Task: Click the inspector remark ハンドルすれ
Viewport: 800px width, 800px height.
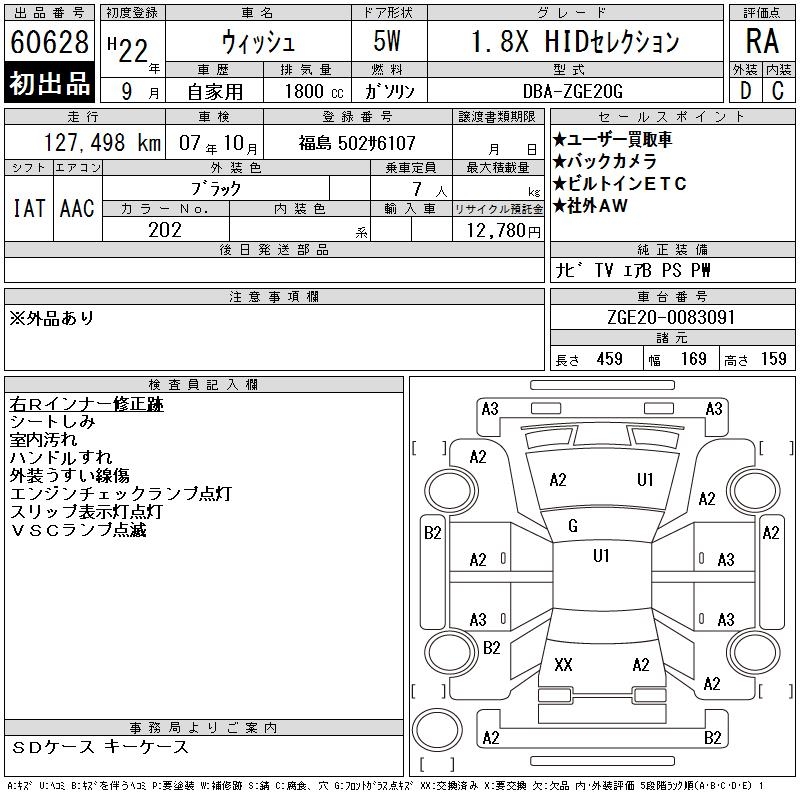Action: pyautogui.click(x=61, y=458)
